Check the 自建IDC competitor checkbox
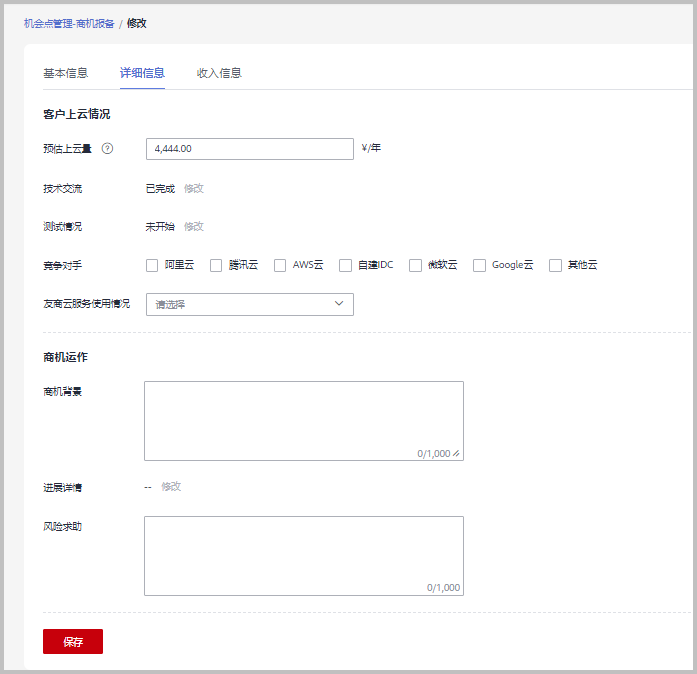The width and height of the screenshot is (697, 674). (x=345, y=265)
